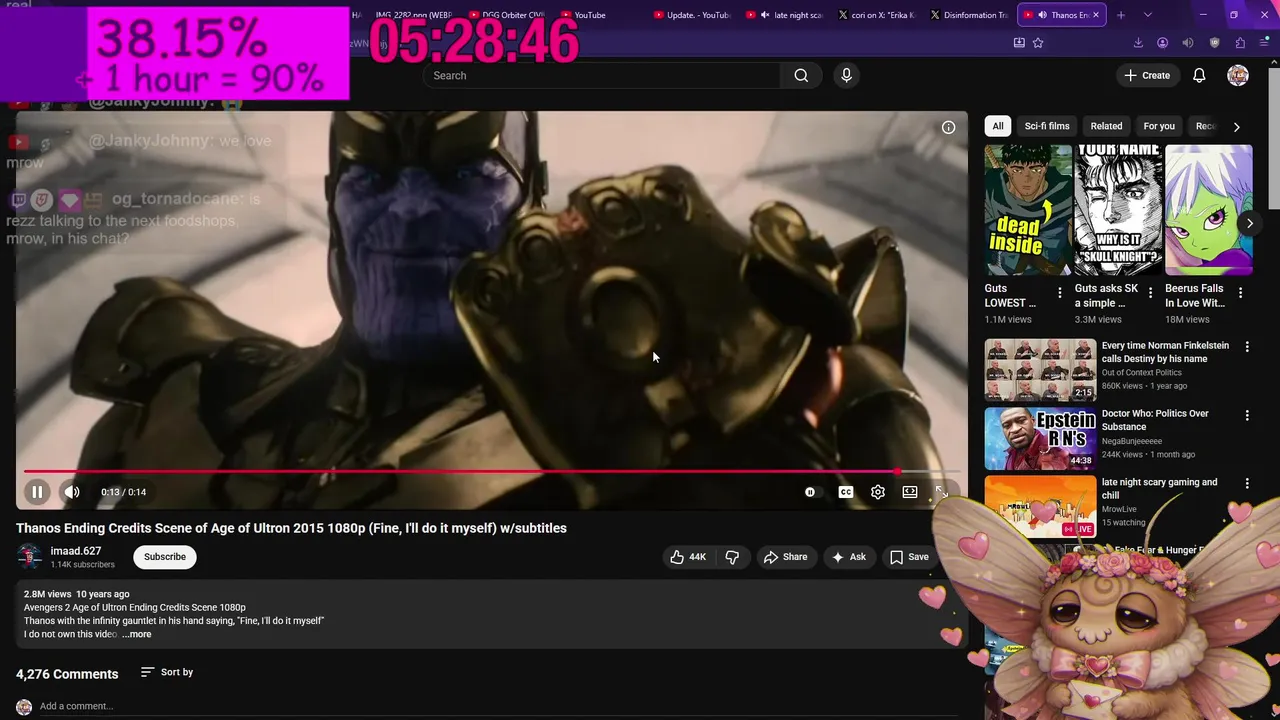The image size is (1280, 720).
Task: Switch to theater mode icon
Action: click(910, 492)
